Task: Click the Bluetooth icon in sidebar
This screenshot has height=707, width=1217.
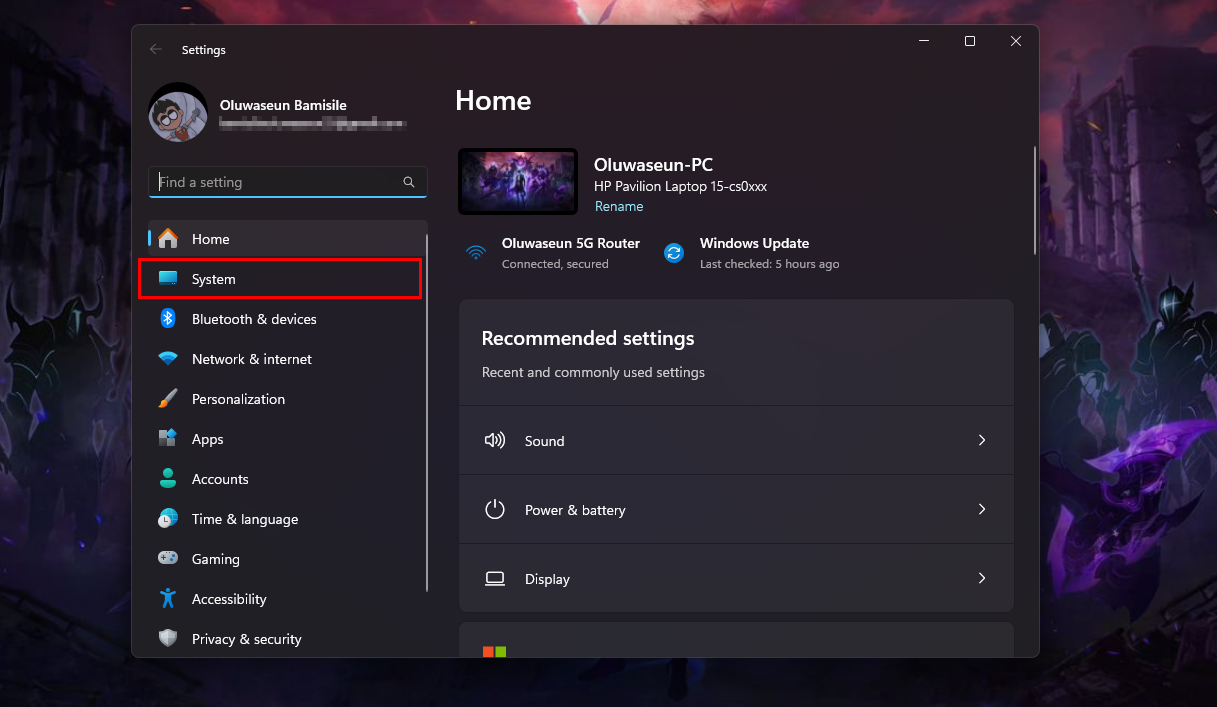Action: tap(168, 319)
